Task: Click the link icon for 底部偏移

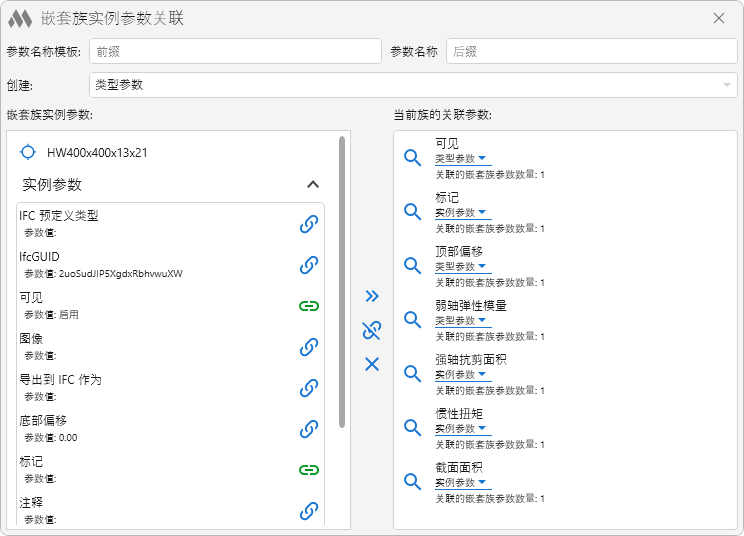Action: pos(309,429)
